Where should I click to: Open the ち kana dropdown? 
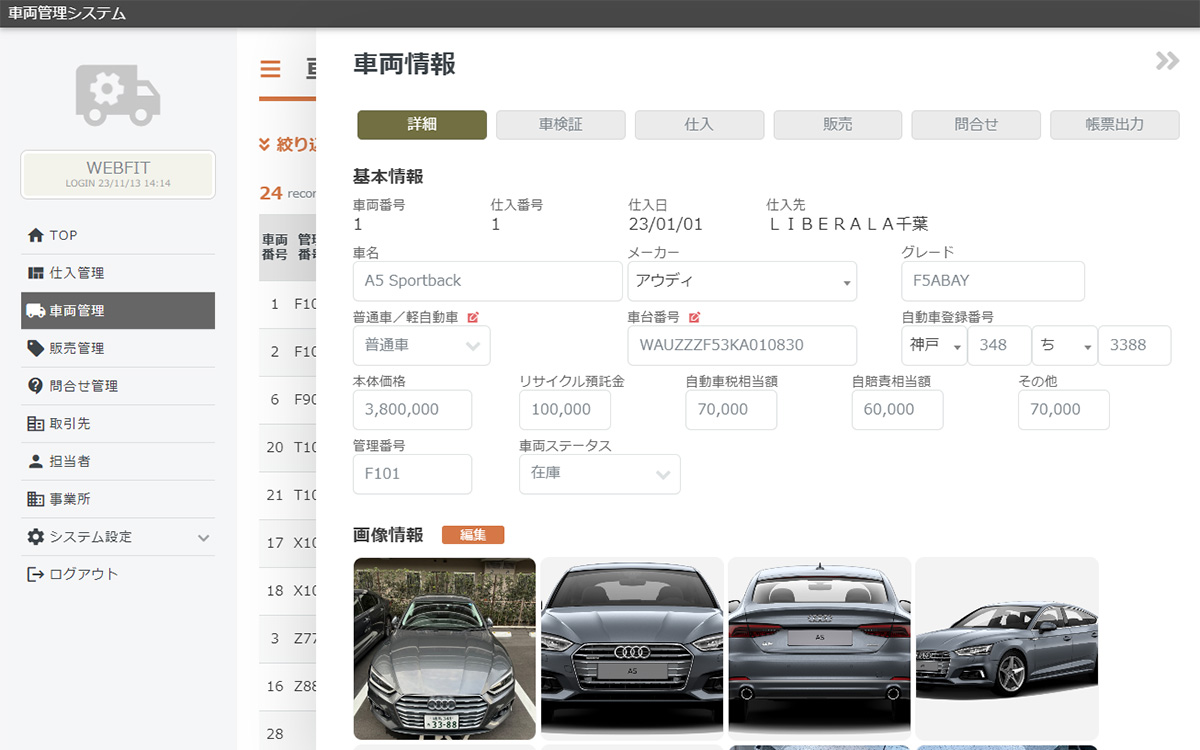click(1065, 345)
